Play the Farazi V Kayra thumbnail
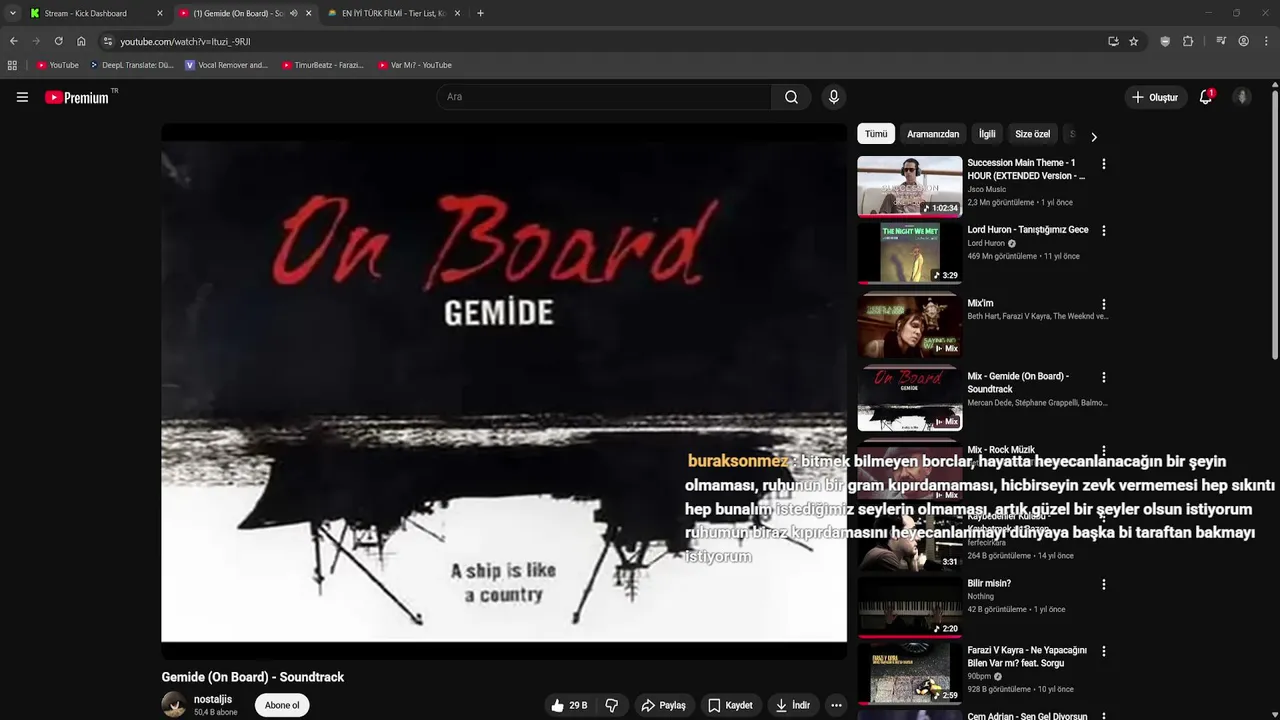 tap(909, 673)
